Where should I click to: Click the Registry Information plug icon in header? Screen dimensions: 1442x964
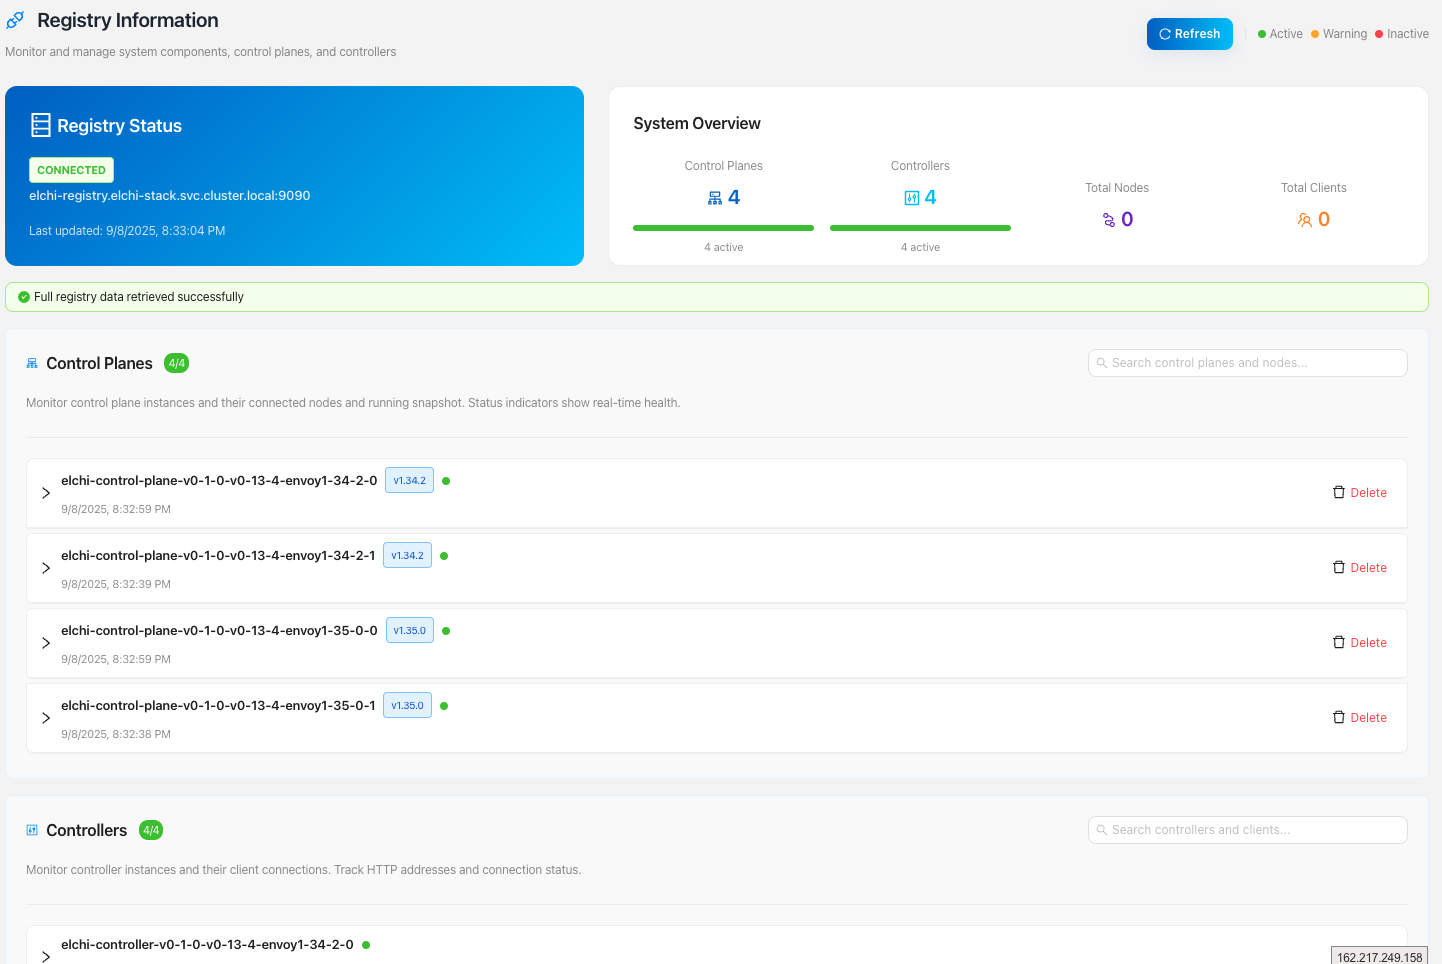14,19
